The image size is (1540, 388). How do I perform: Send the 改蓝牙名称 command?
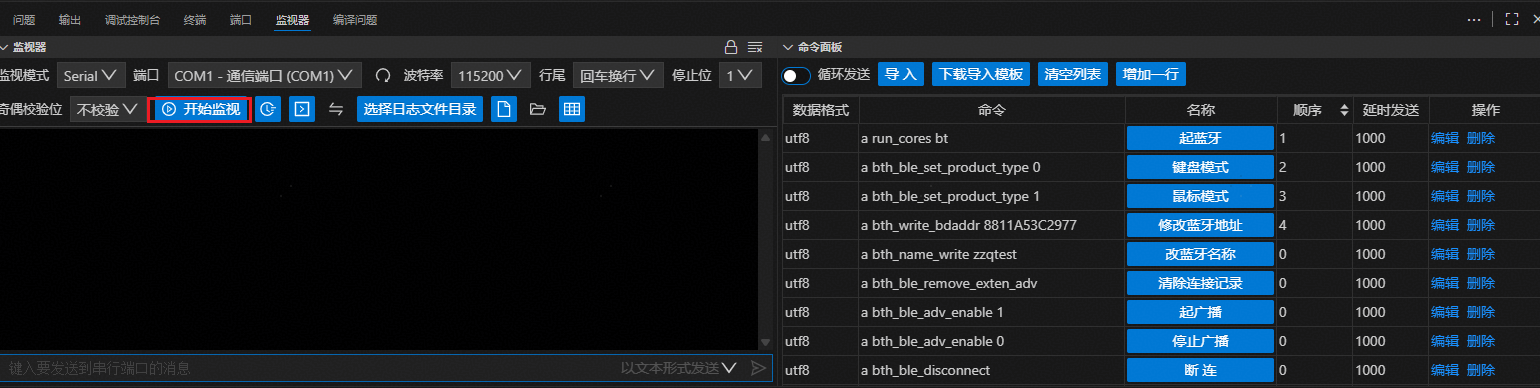click(1200, 254)
